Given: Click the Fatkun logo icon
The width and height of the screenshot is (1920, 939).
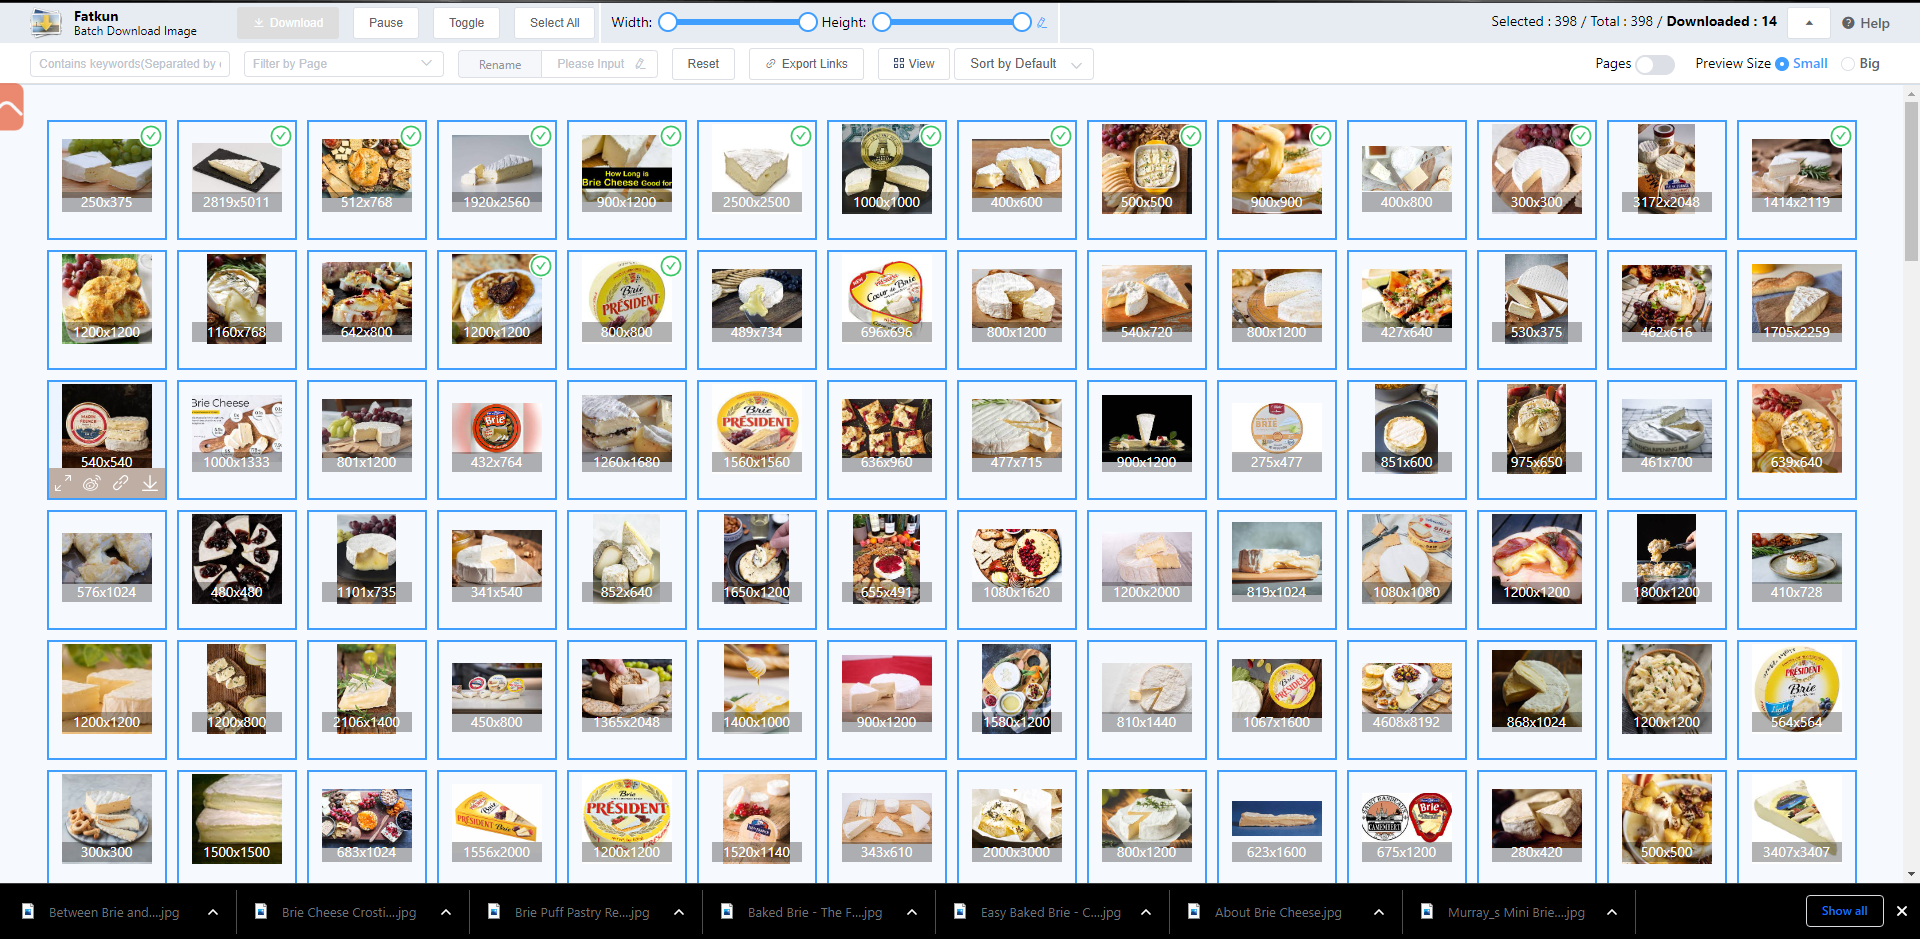Looking at the screenshot, I should click(x=46, y=22).
